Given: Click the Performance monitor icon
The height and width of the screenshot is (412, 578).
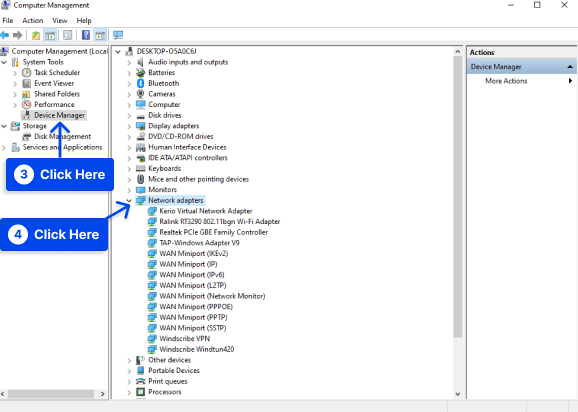Looking at the screenshot, I should pos(26,105).
